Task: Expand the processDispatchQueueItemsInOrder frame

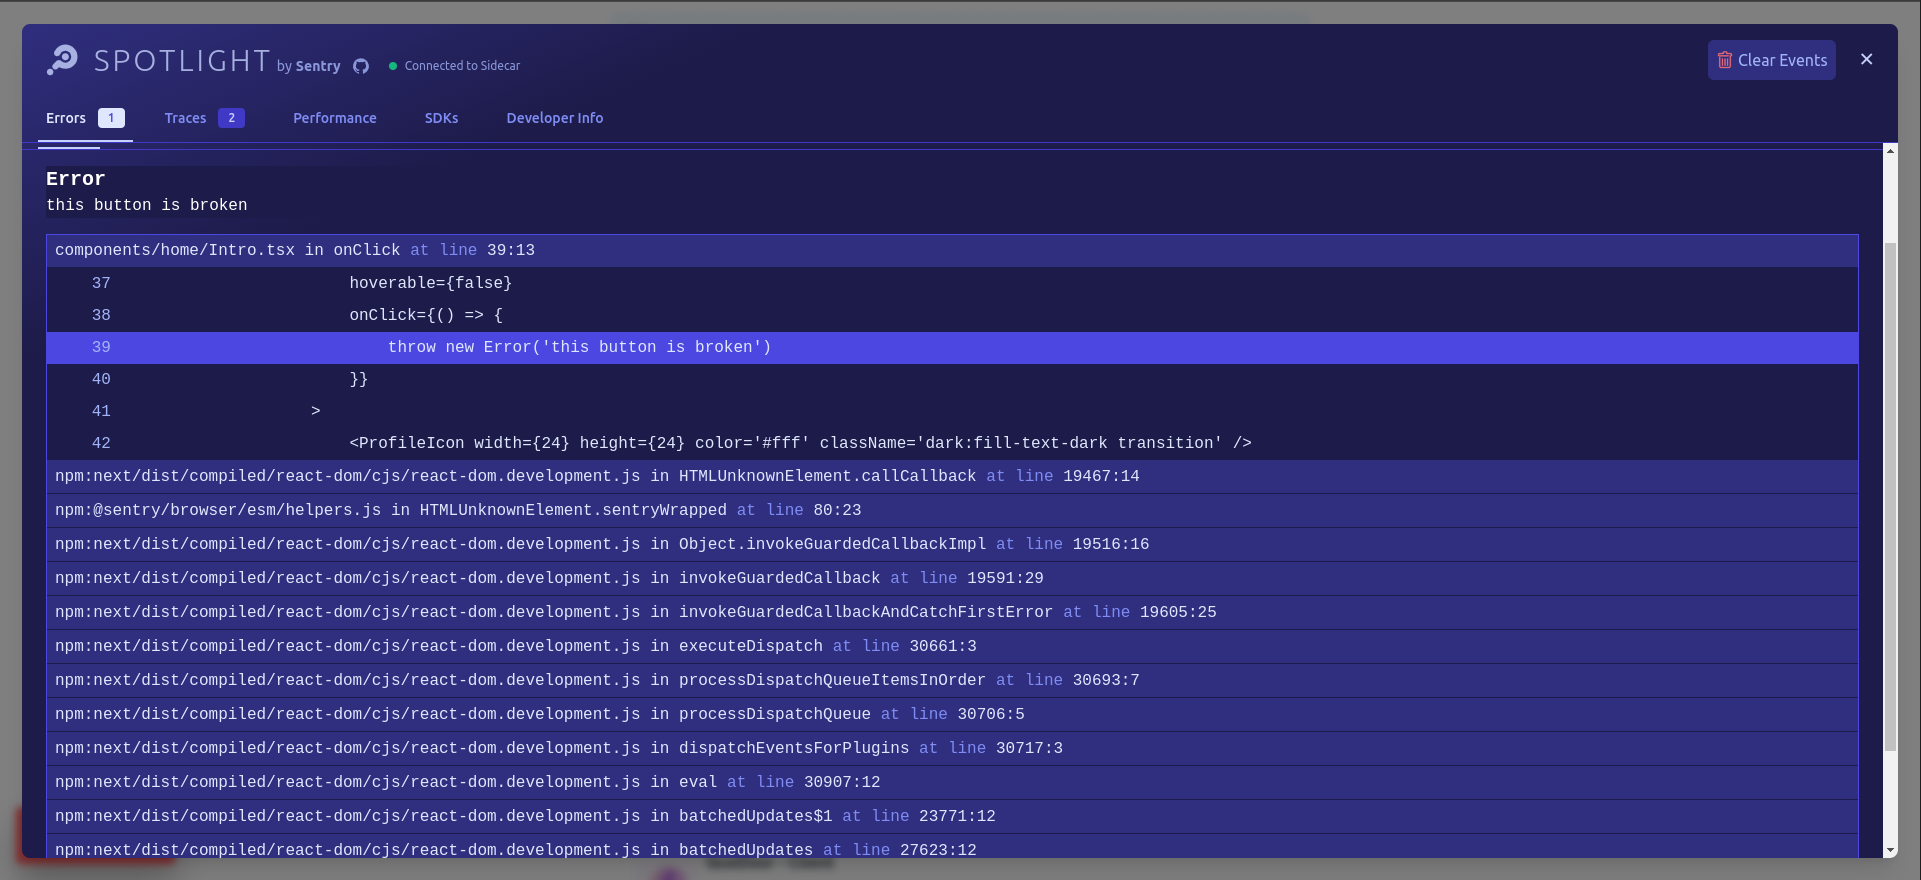Action: click(952, 680)
